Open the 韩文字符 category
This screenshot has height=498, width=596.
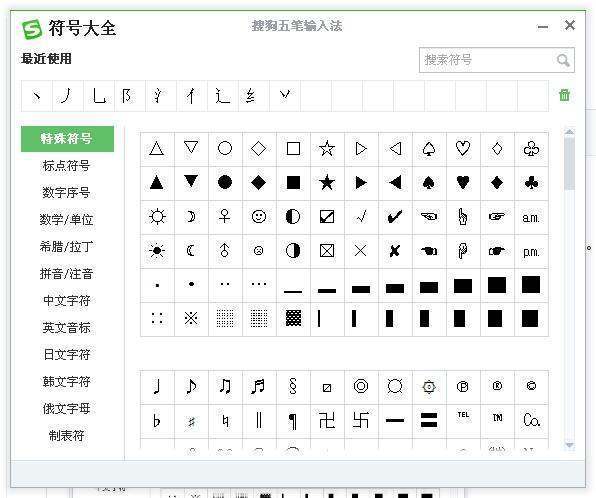(67, 382)
